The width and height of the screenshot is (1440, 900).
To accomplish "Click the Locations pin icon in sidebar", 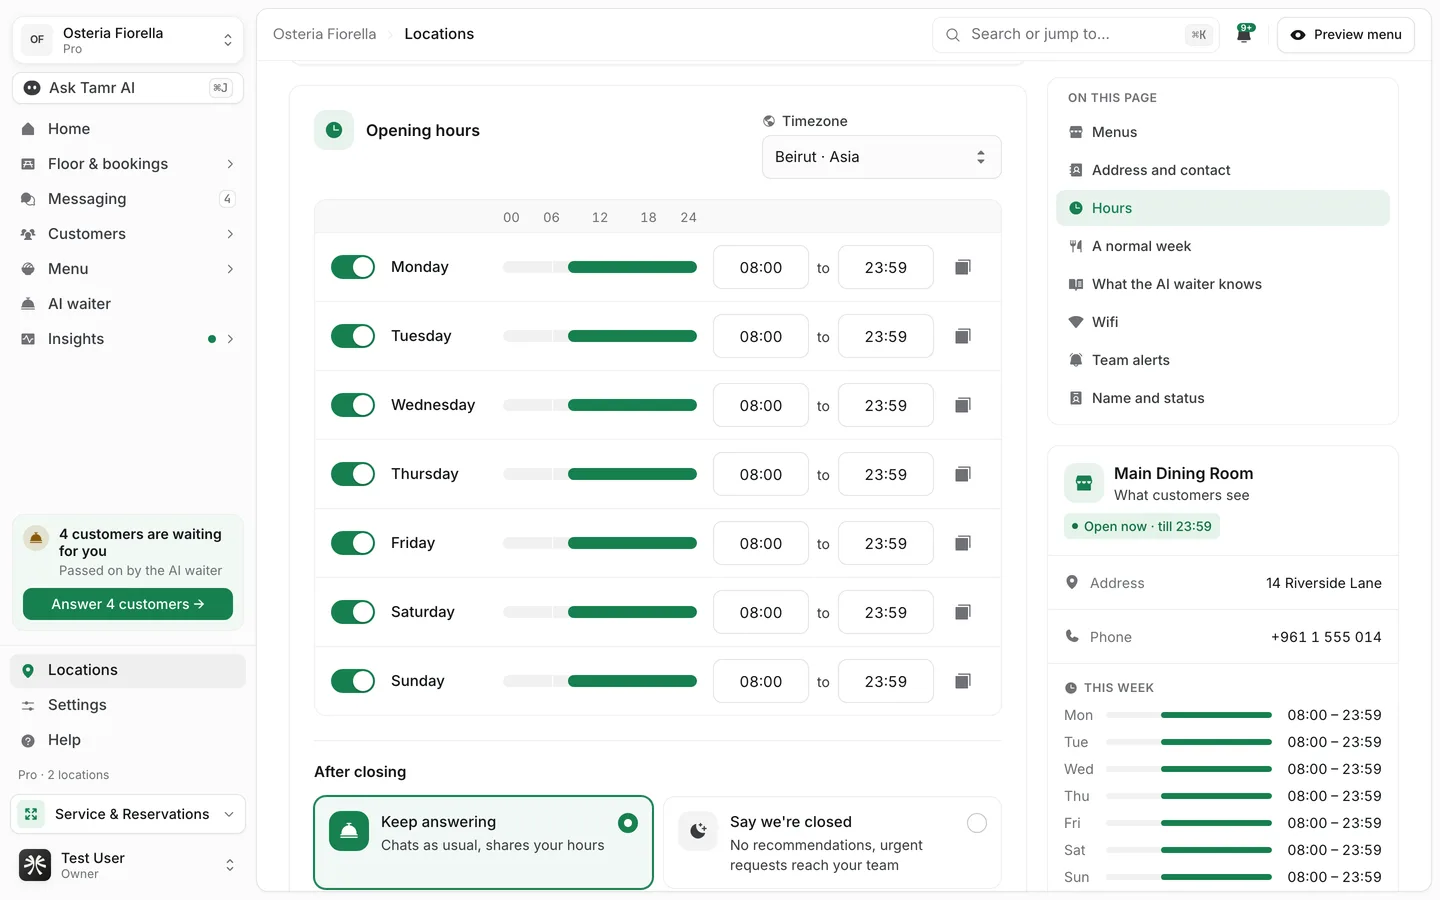I will tap(28, 670).
